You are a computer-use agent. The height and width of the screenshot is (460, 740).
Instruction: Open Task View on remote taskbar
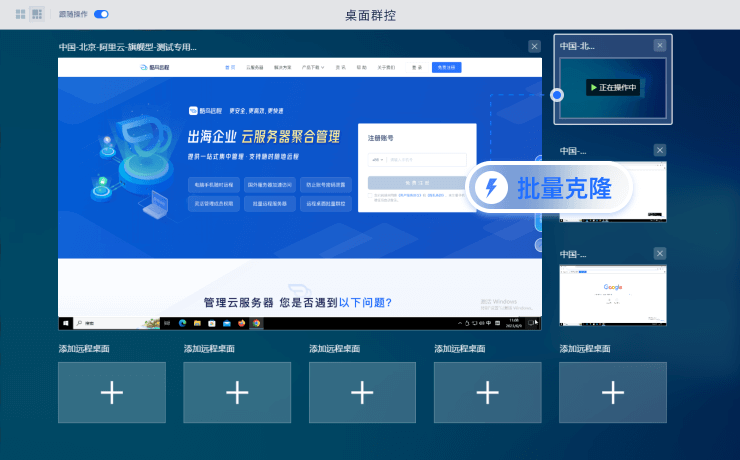click(167, 323)
